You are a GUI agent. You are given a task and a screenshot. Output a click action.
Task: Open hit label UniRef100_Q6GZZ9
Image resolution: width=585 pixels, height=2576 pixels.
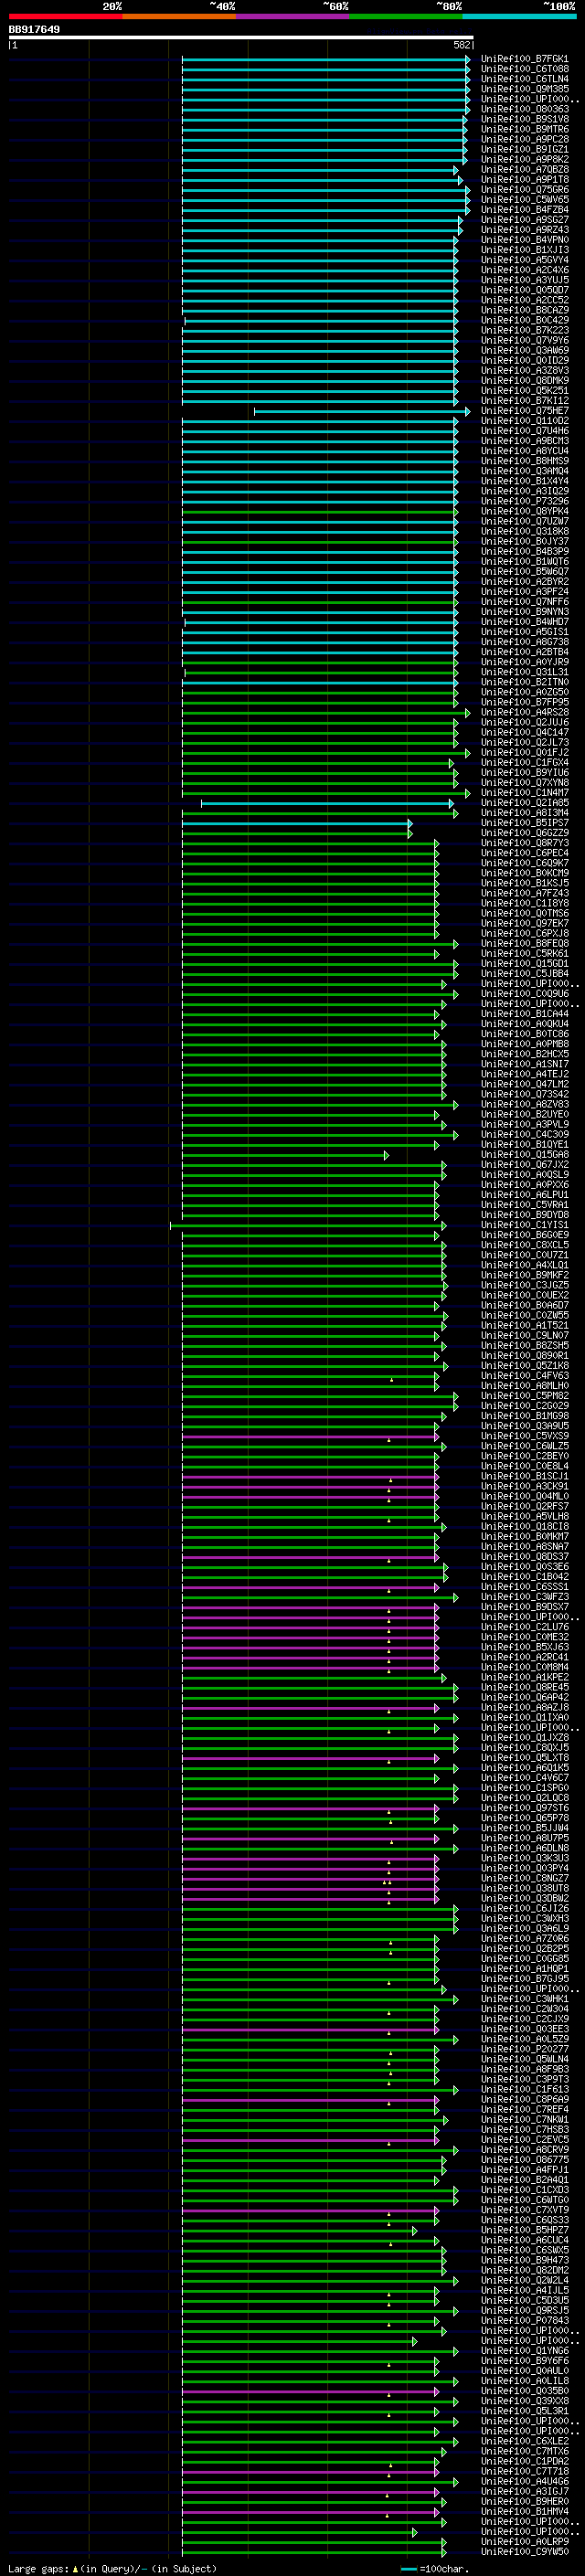525,833
